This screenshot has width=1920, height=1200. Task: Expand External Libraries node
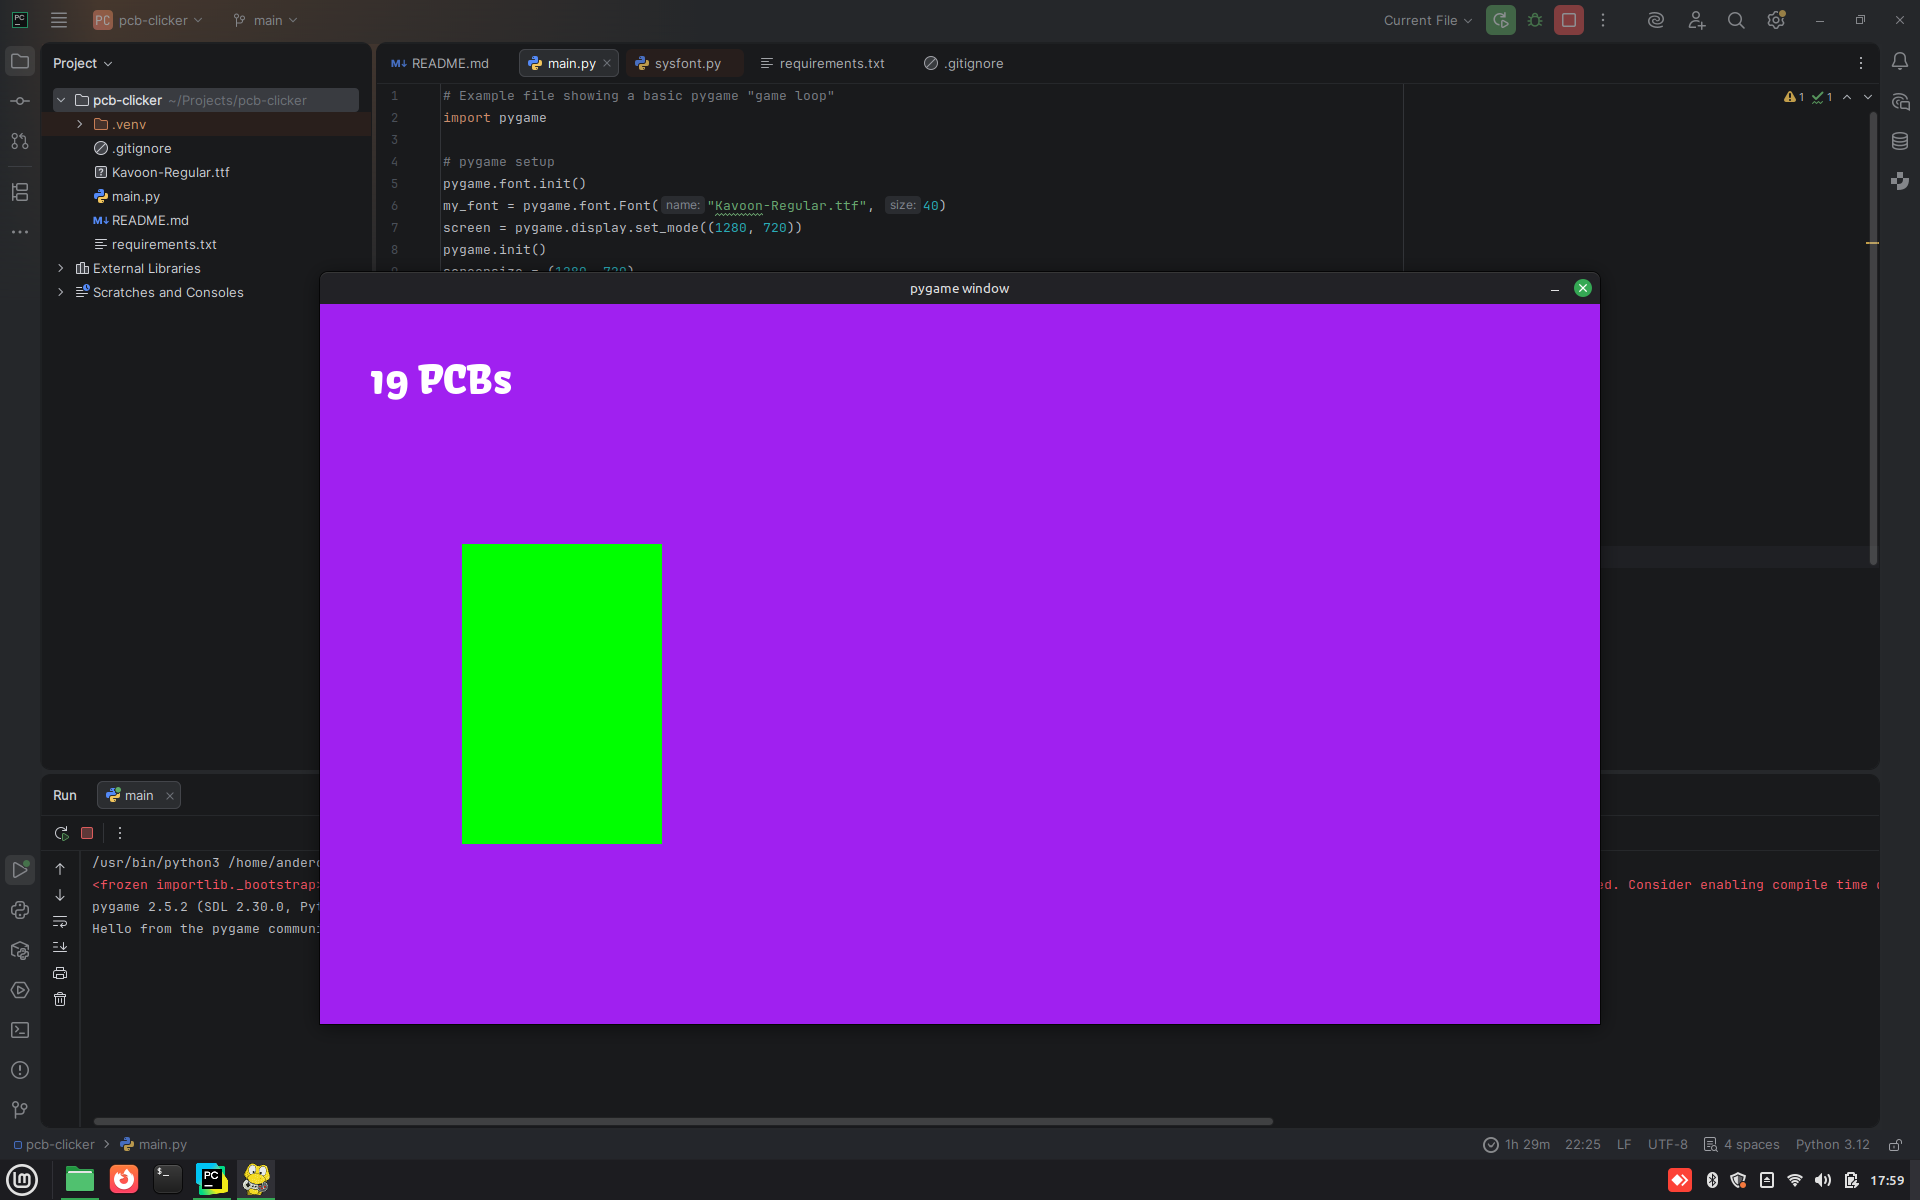61,268
